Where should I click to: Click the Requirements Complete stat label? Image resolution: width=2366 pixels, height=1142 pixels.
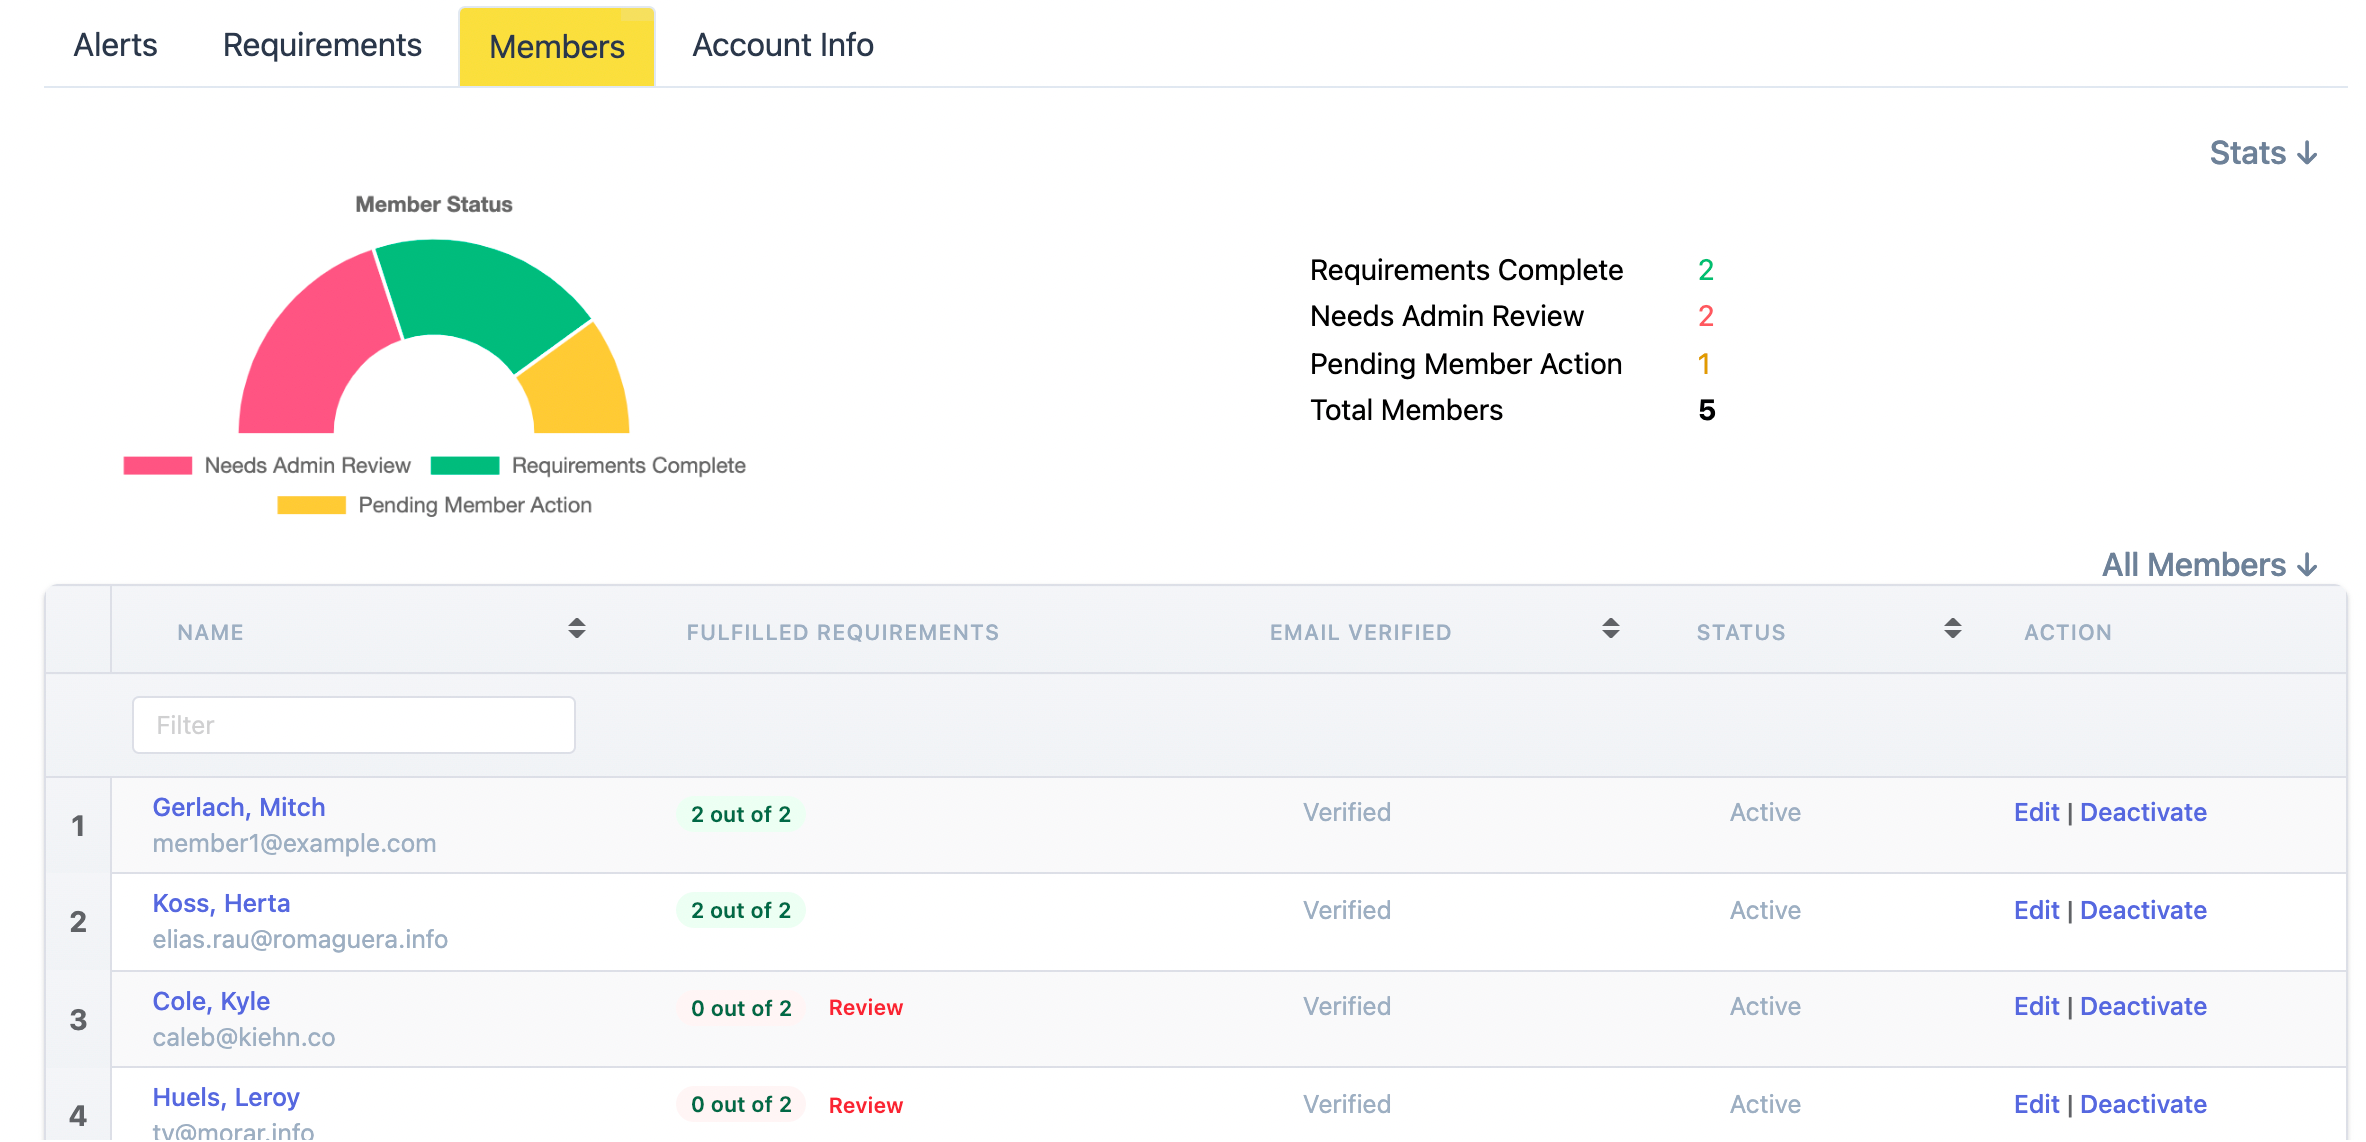click(x=1466, y=270)
